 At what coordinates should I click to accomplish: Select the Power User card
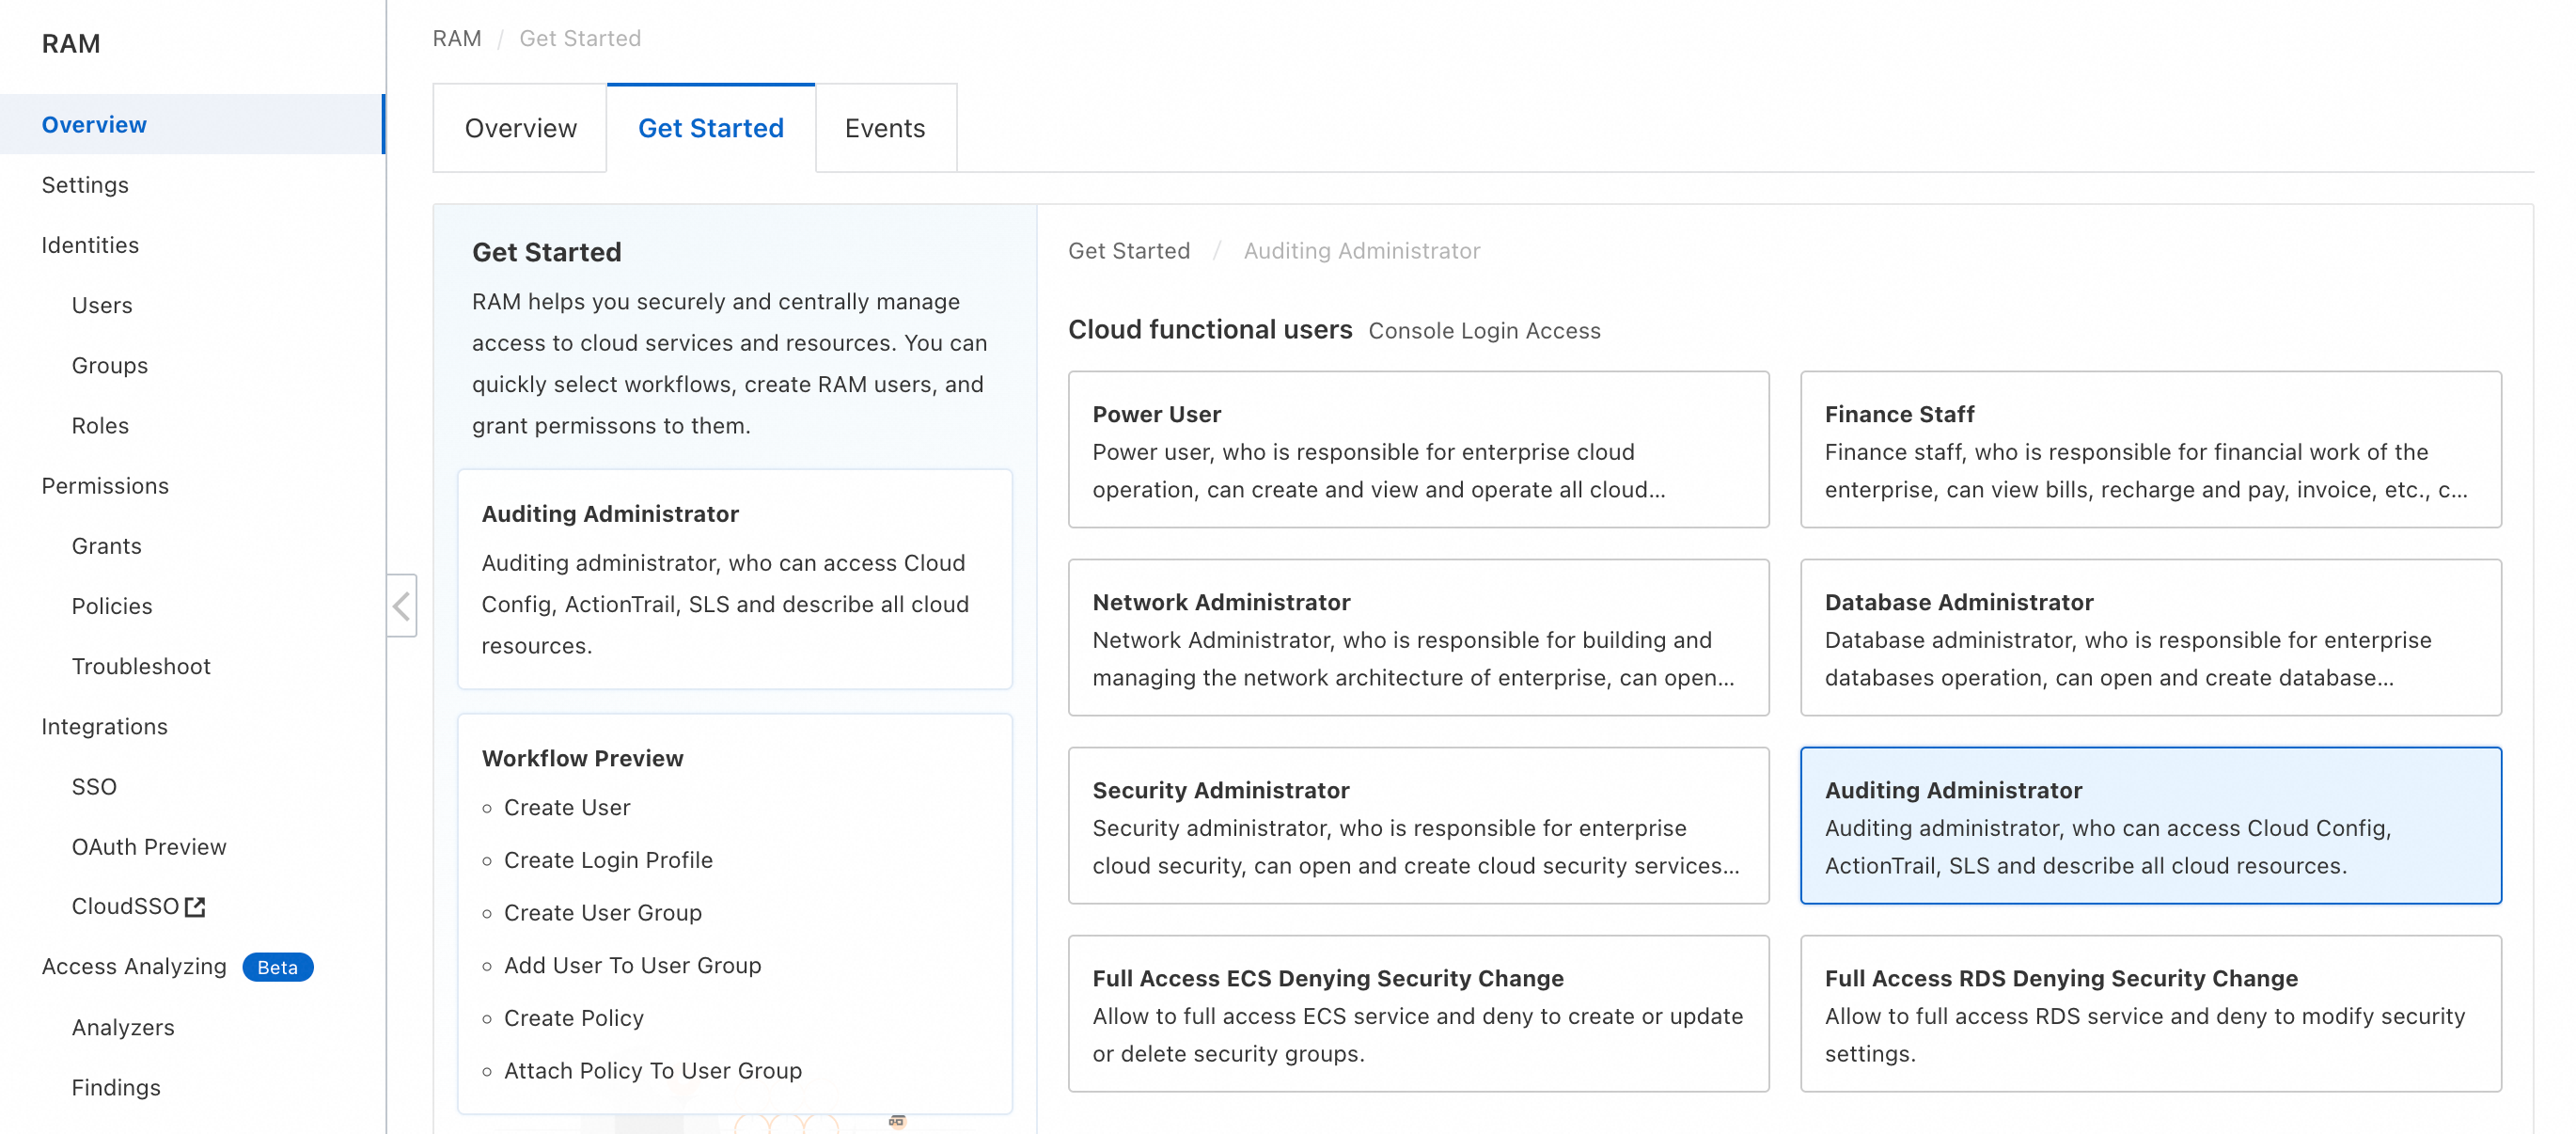pos(1417,450)
